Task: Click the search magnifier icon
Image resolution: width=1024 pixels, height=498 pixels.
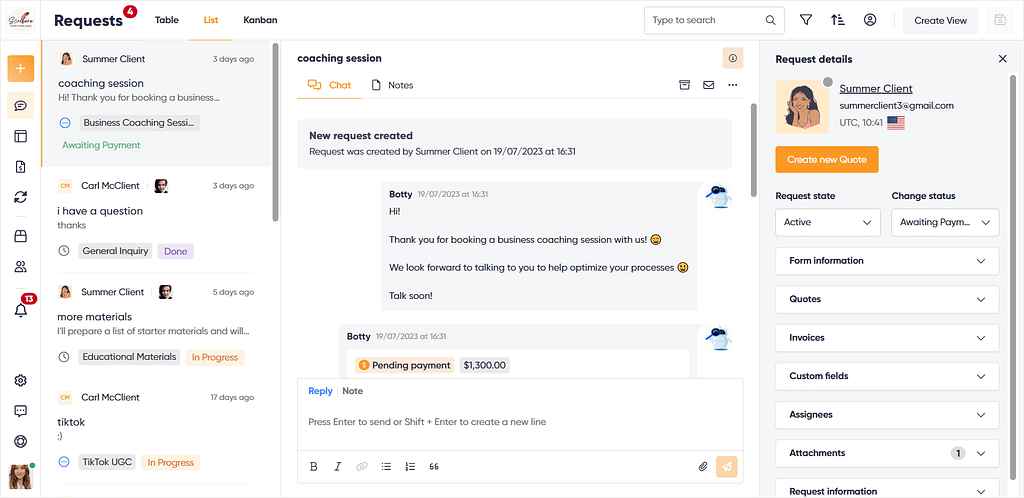Action: 771,20
